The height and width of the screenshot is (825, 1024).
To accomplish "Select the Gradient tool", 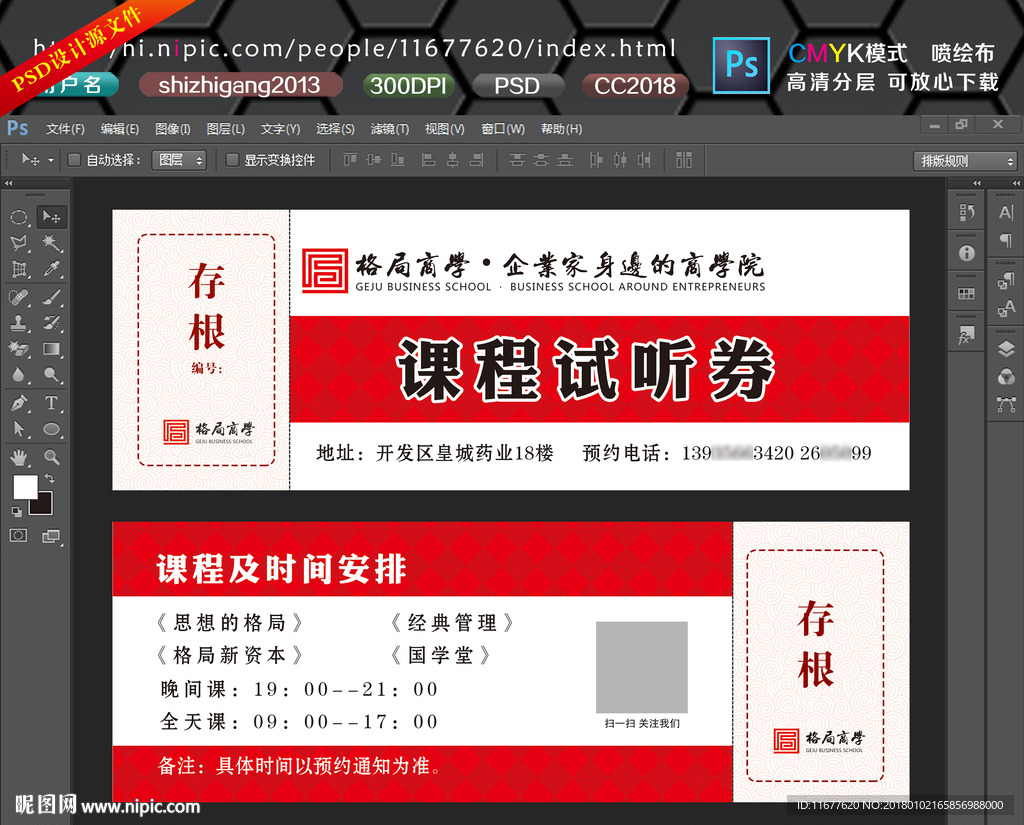I will (x=51, y=349).
